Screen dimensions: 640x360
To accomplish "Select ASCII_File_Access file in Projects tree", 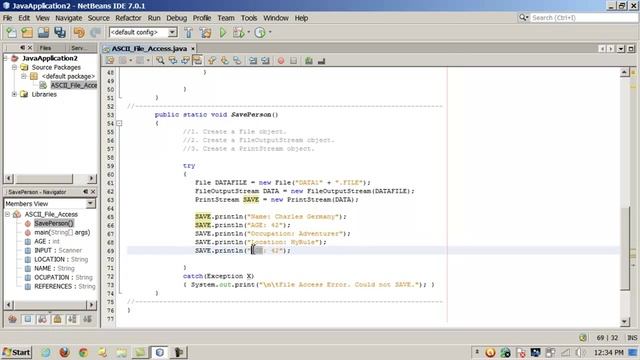I will click(73, 85).
